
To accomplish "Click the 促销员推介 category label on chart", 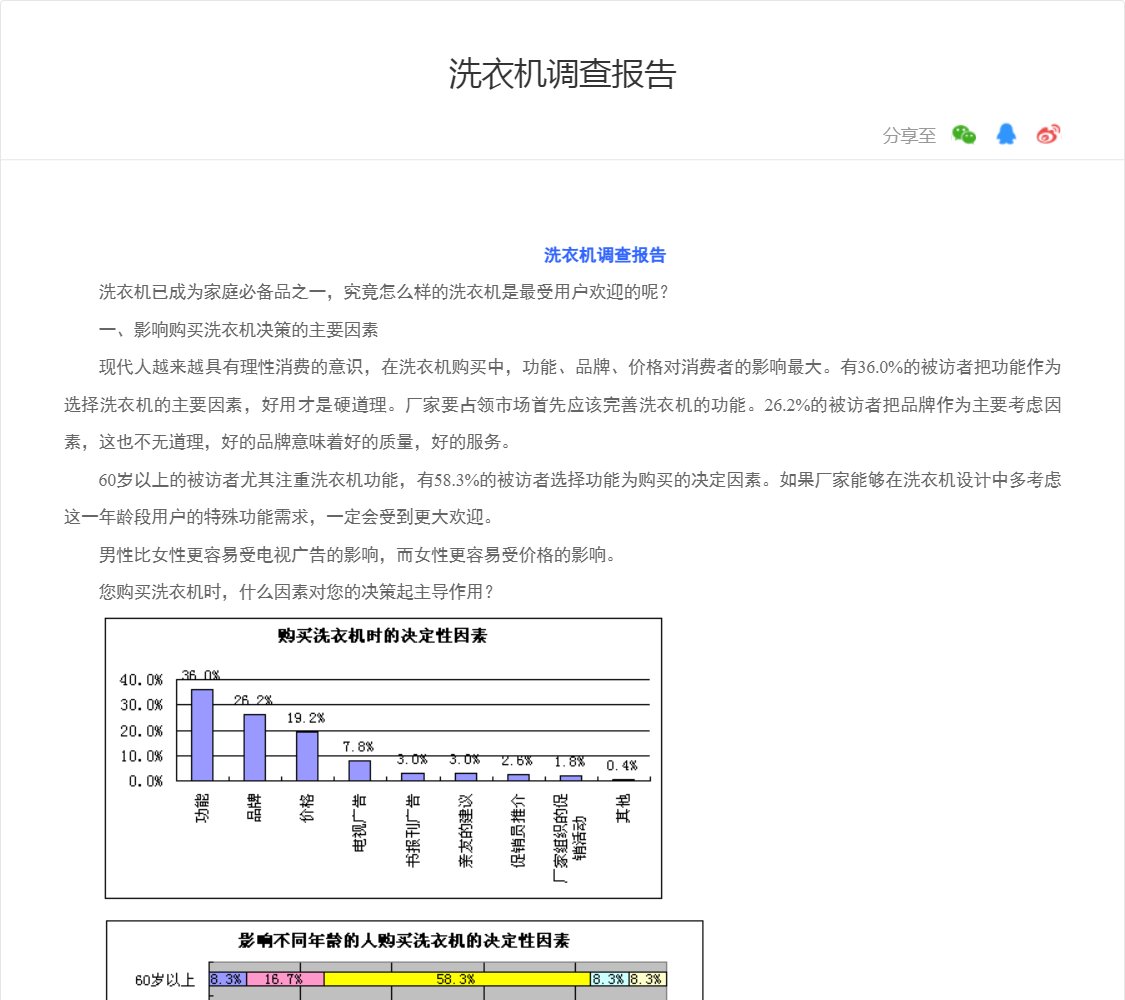I will [x=518, y=830].
